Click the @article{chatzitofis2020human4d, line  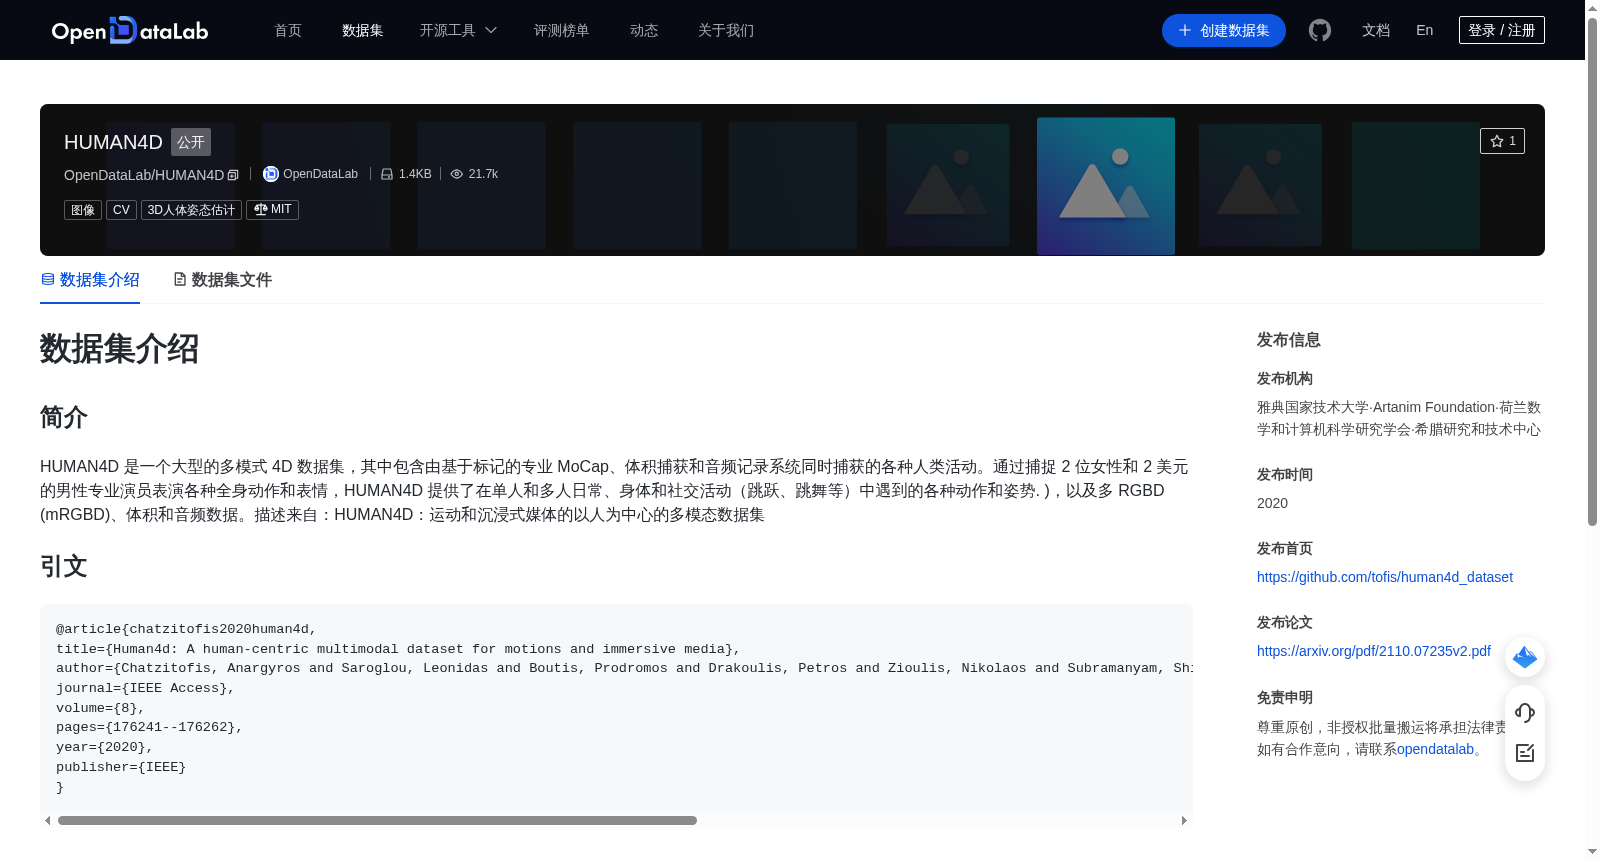click(186, 629)
